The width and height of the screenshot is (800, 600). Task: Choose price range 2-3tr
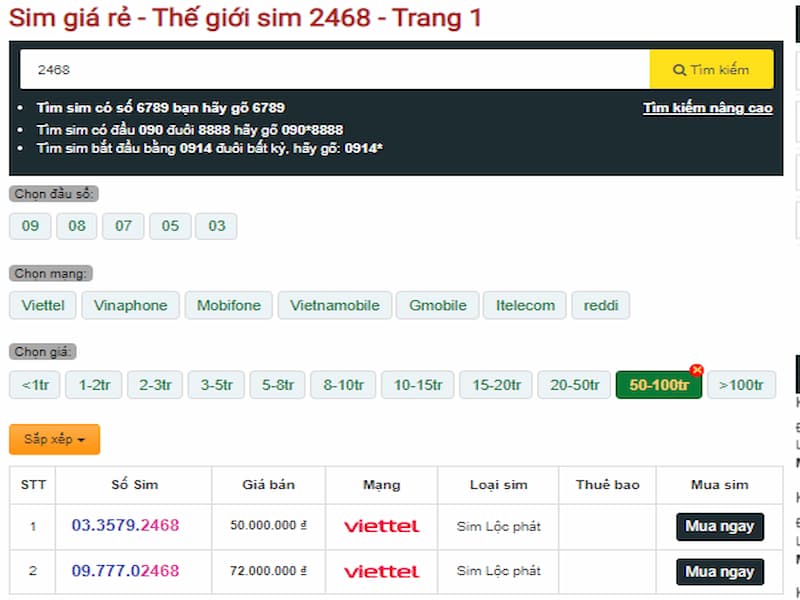(155, 385)
